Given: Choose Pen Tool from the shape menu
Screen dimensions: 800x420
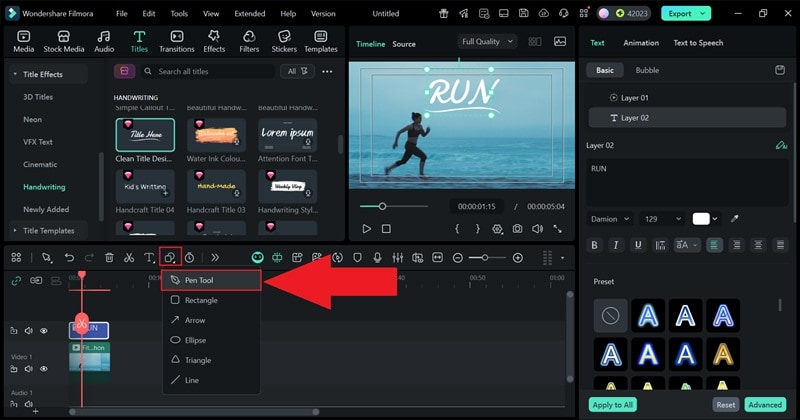Looking at the screenshot, I should click(x=211, y=280).
